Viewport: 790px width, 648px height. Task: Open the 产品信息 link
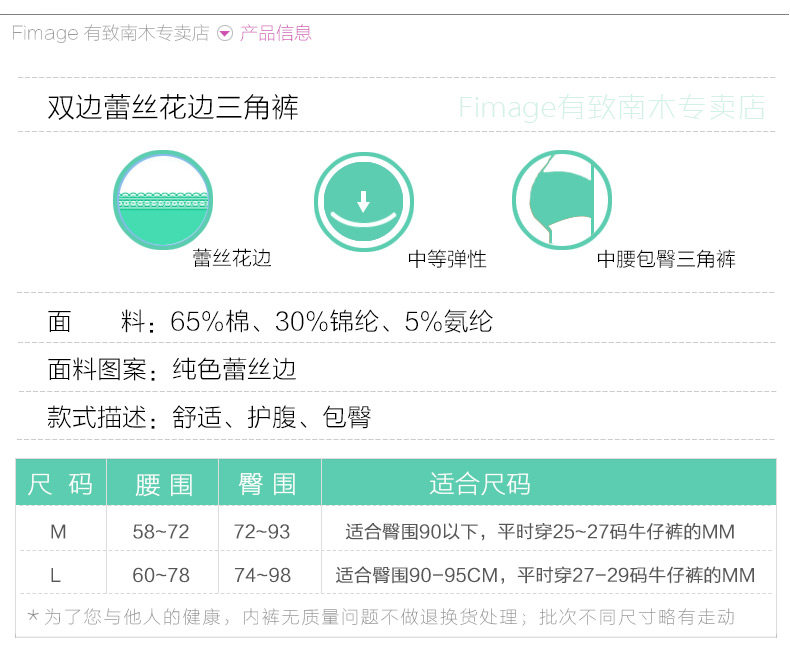(x=276, y=33)
